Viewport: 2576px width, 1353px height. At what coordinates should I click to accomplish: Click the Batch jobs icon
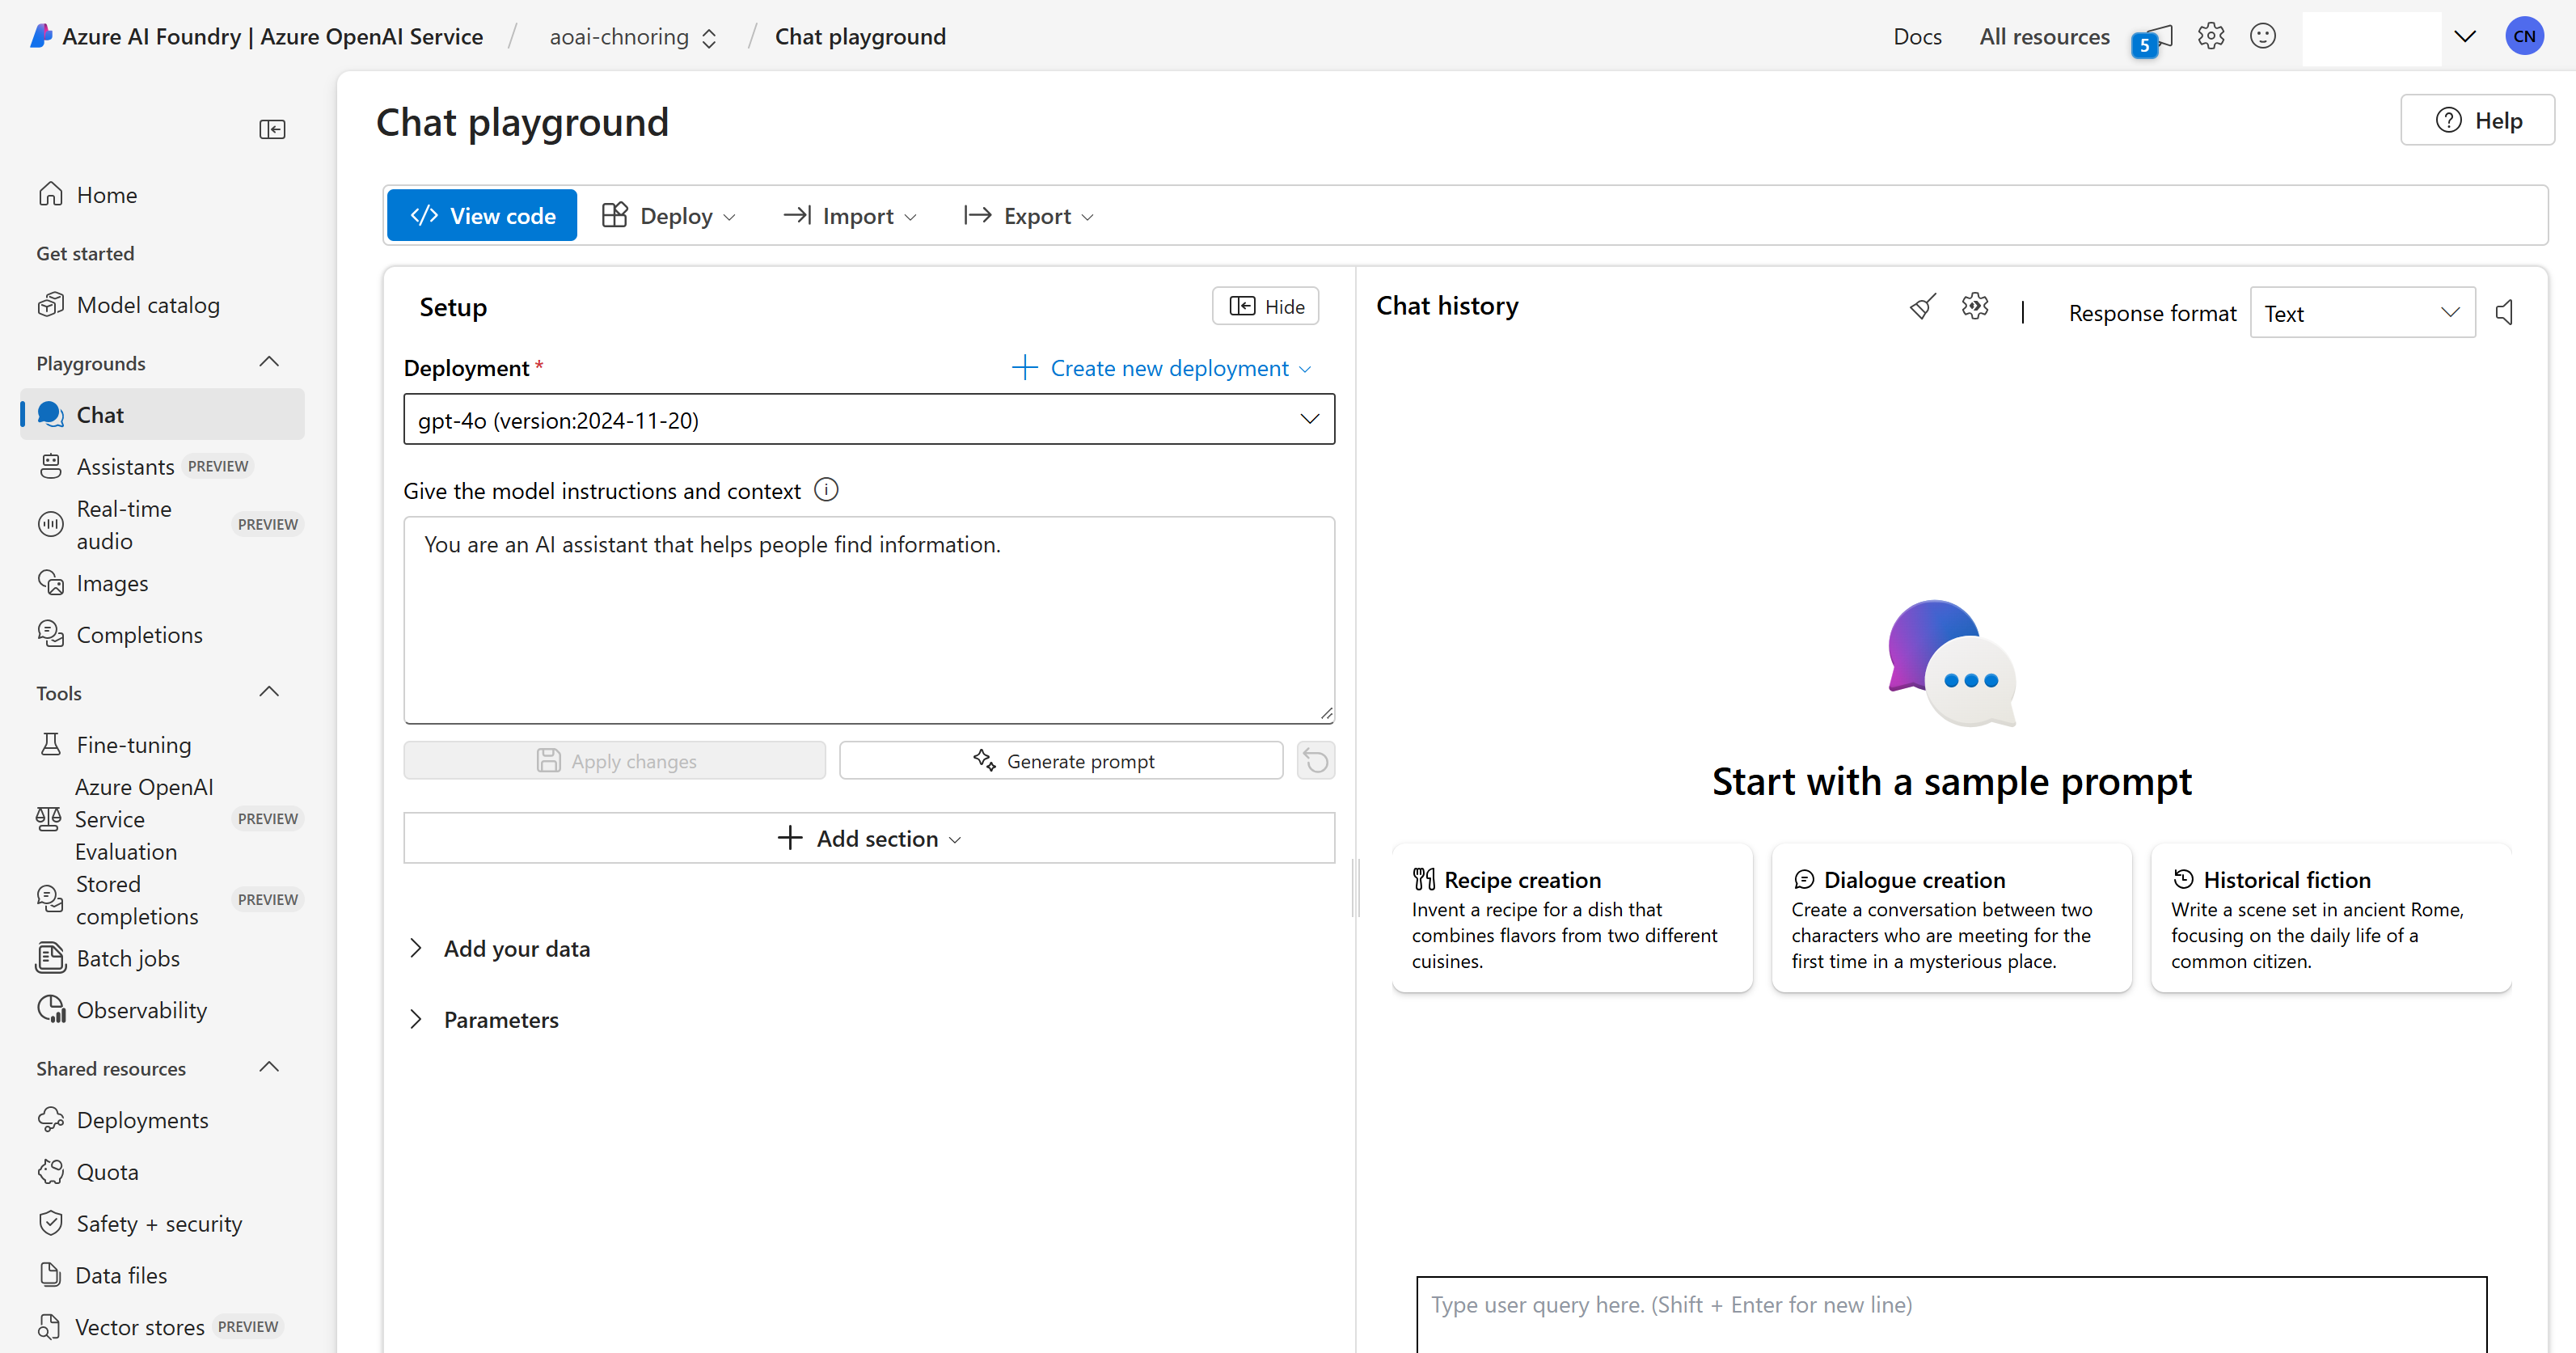click(50, 958)
